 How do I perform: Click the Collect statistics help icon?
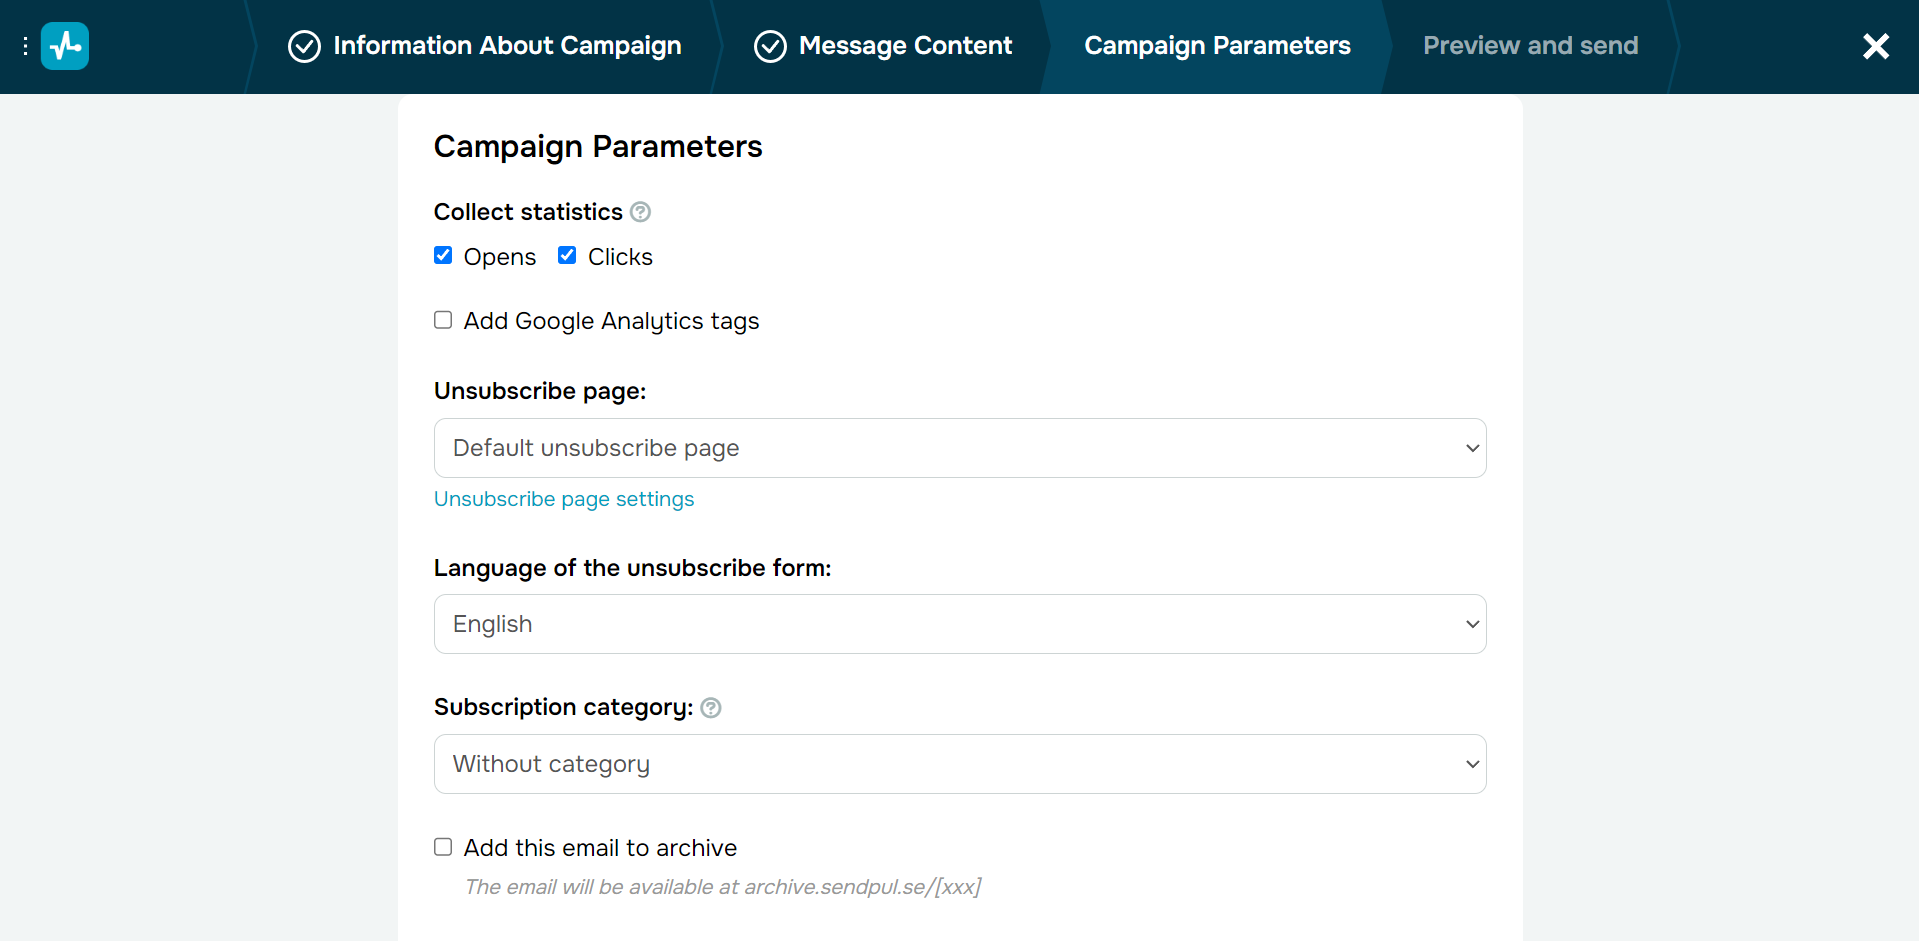pos(641,212)
